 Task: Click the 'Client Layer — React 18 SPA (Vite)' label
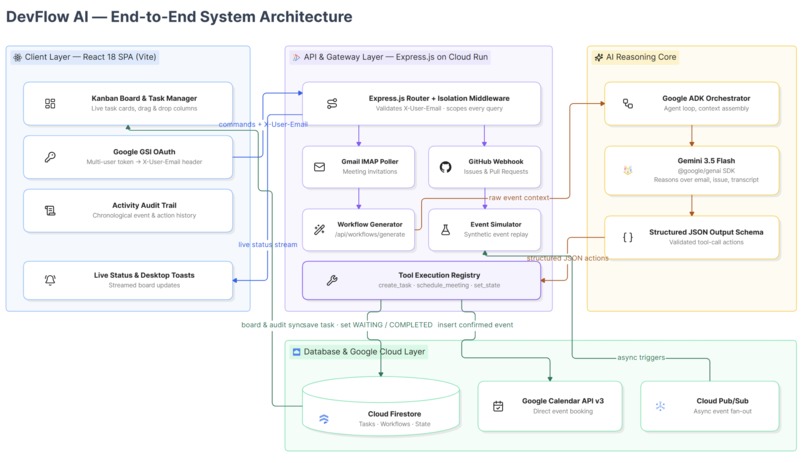pos(90,57)
